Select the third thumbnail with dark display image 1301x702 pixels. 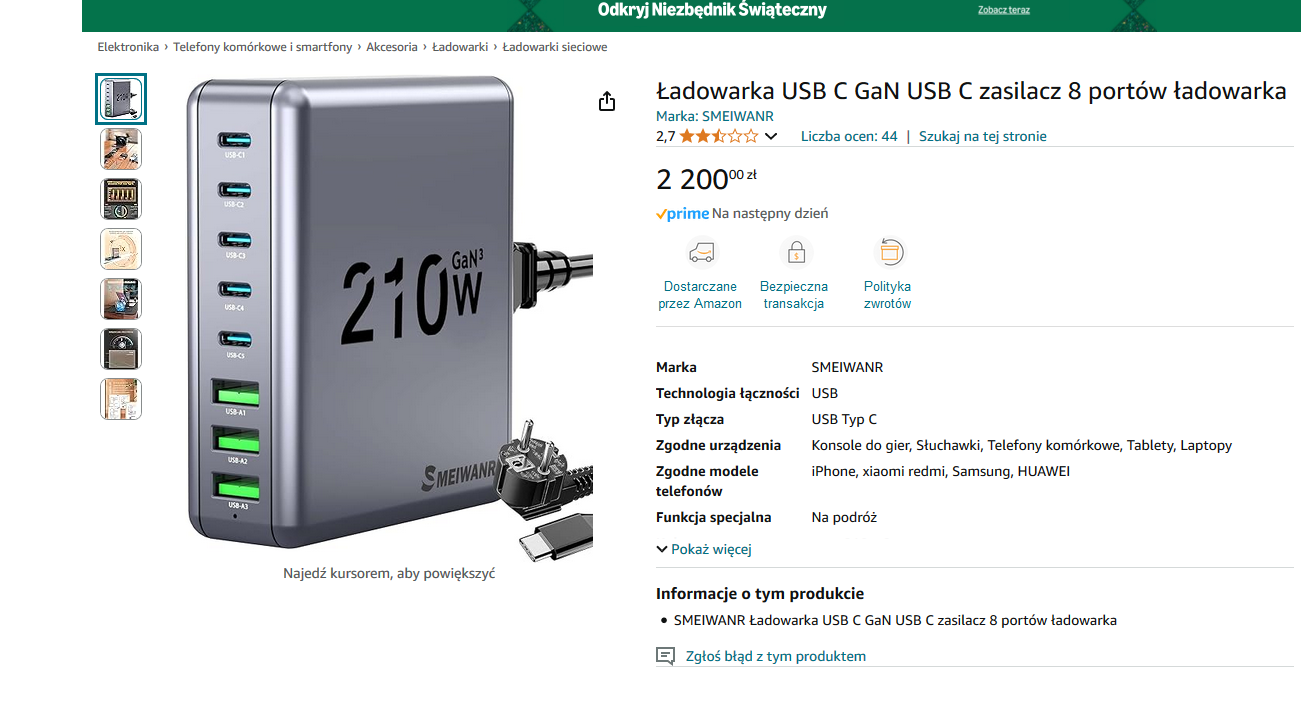(x=121, y=199)
